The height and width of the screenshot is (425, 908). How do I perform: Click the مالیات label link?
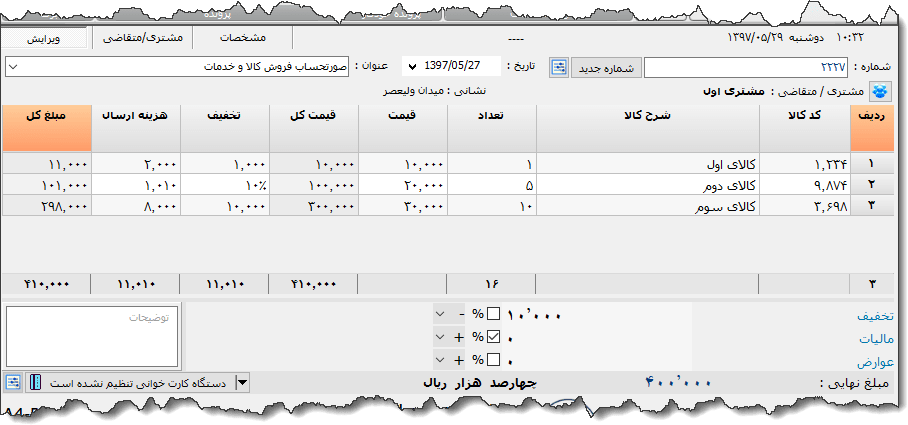(x=878, y=339)
